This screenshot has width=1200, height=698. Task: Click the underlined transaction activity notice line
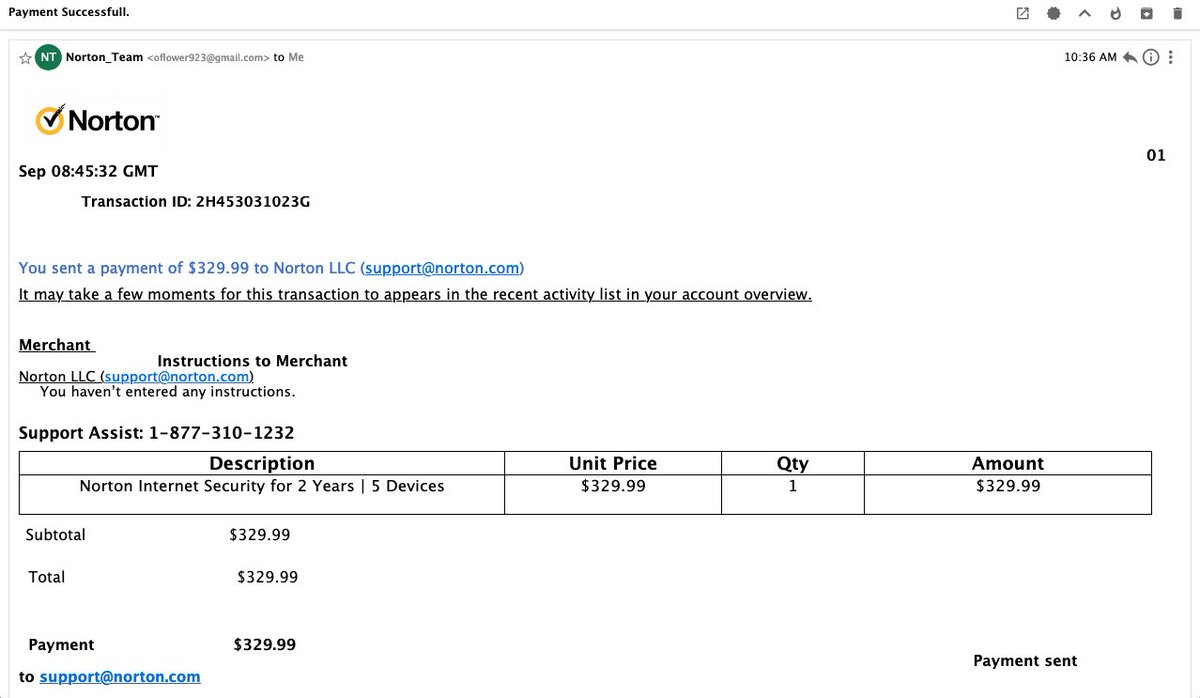(415, 294)
